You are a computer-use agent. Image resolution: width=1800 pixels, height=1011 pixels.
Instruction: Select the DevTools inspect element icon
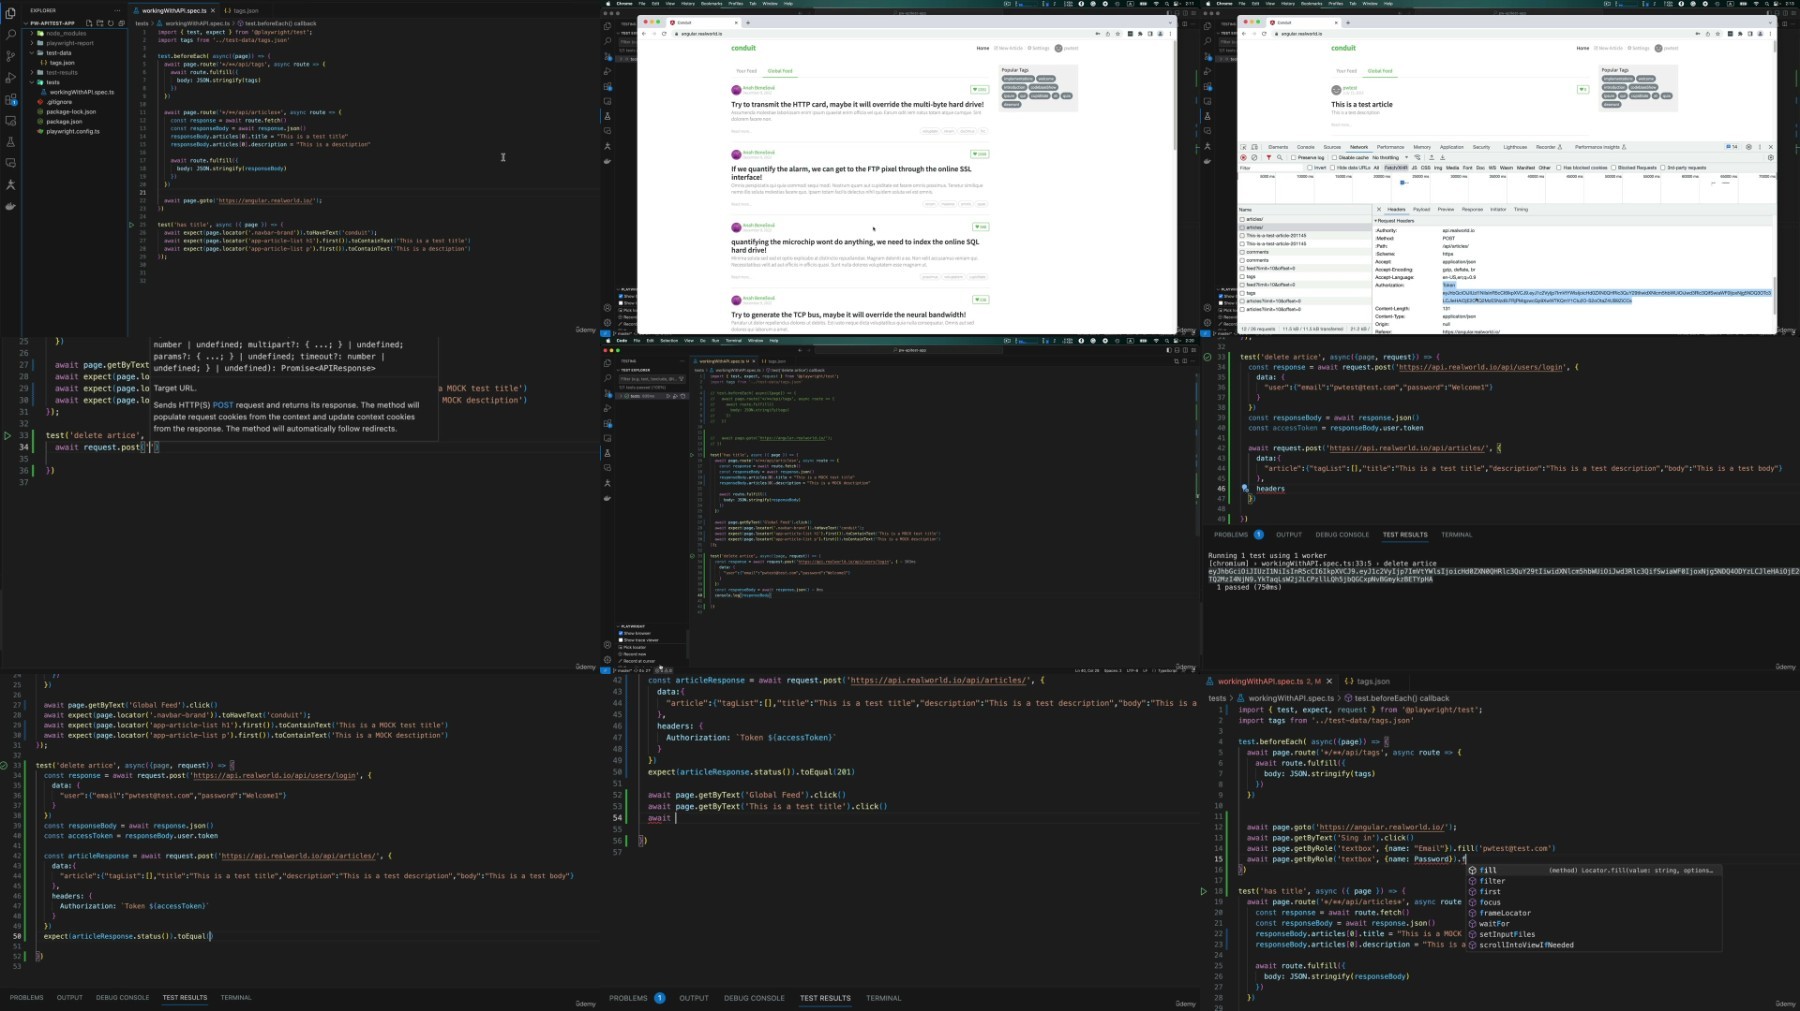tap(1244, 147)
